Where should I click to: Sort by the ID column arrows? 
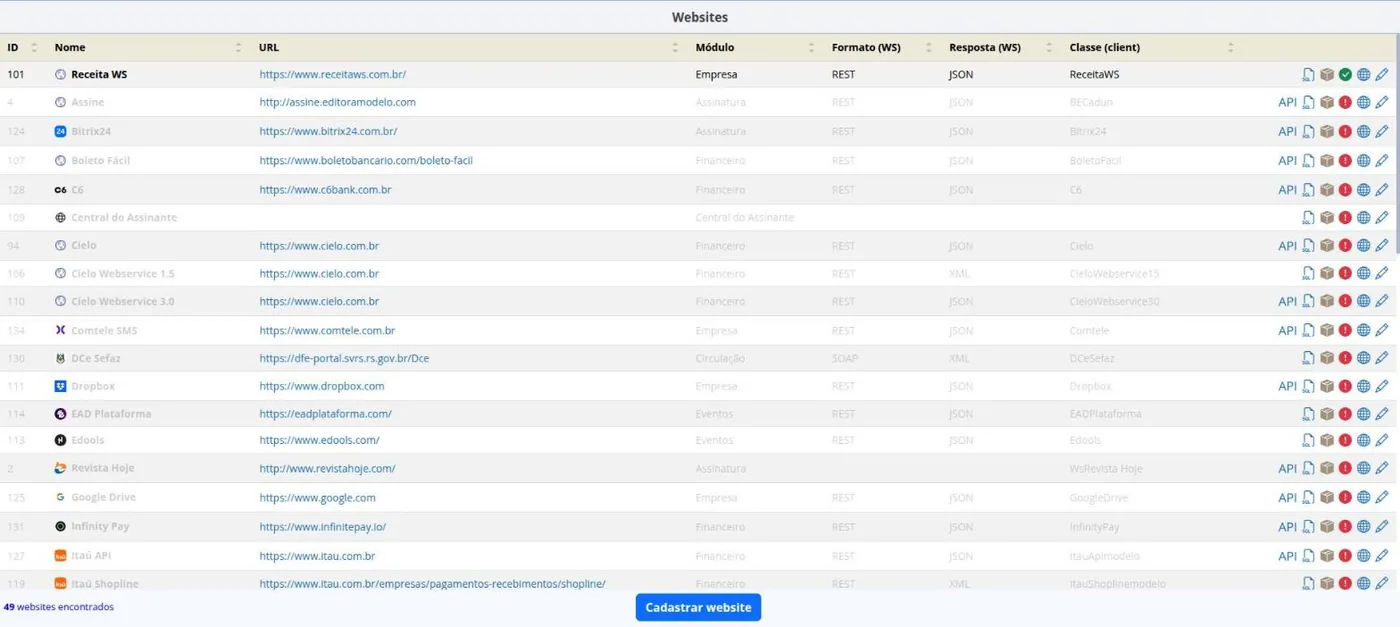tap(34, 47)
